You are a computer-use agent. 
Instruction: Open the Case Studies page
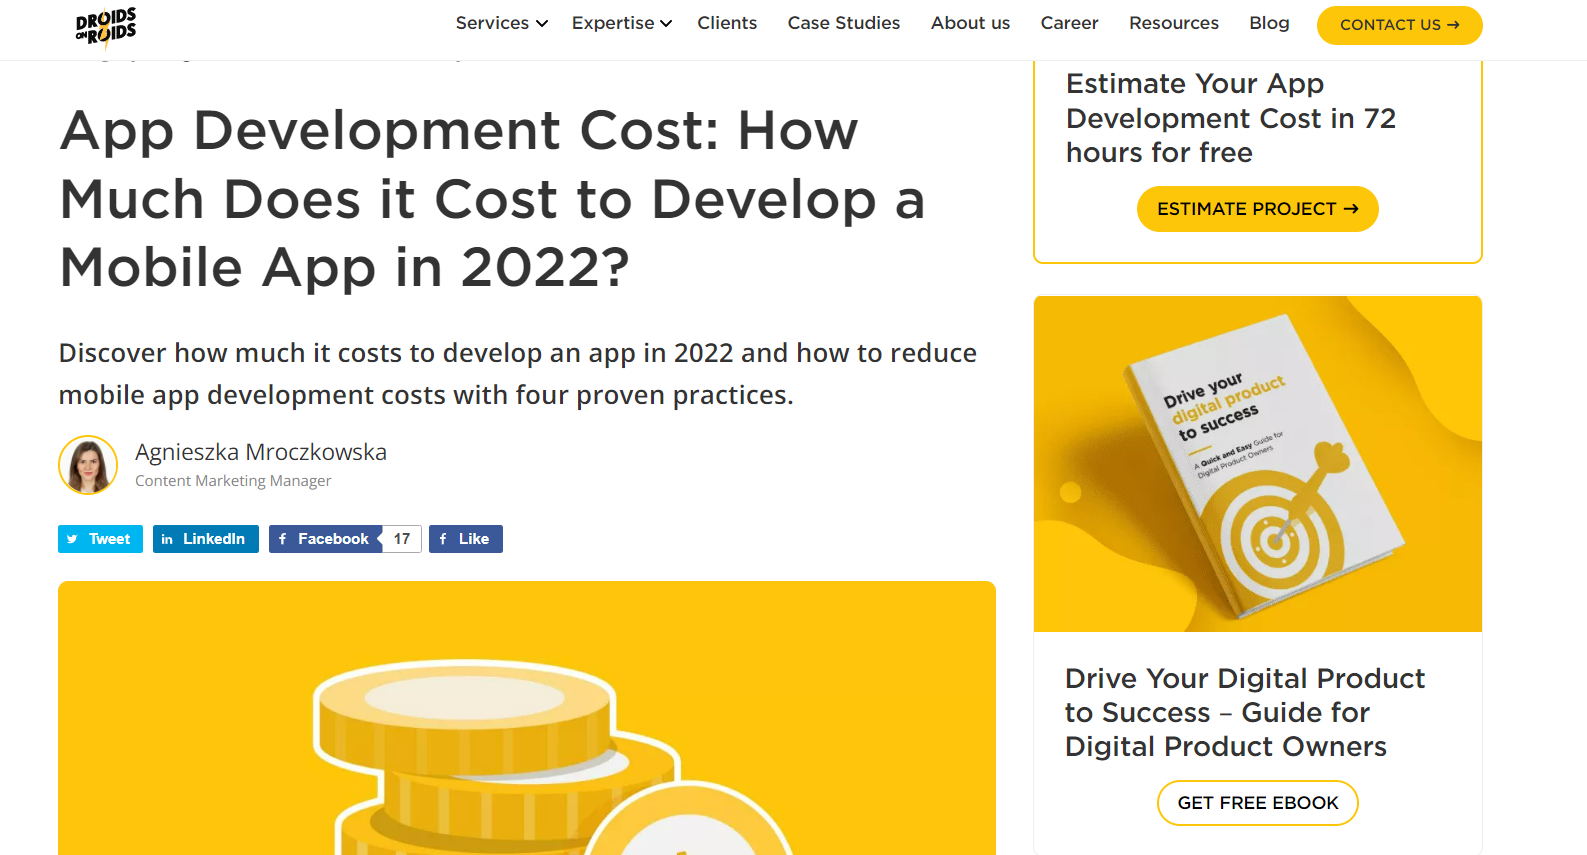843,23
